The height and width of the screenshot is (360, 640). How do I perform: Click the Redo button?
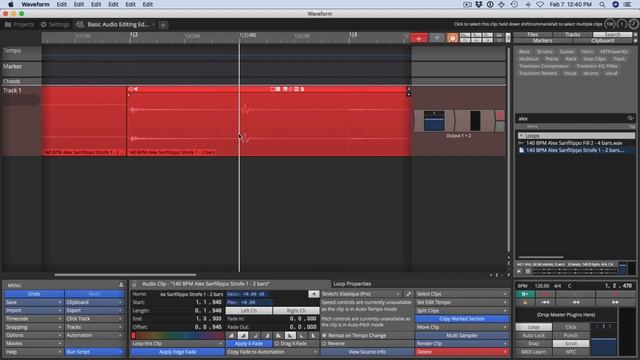coord(94,294)
